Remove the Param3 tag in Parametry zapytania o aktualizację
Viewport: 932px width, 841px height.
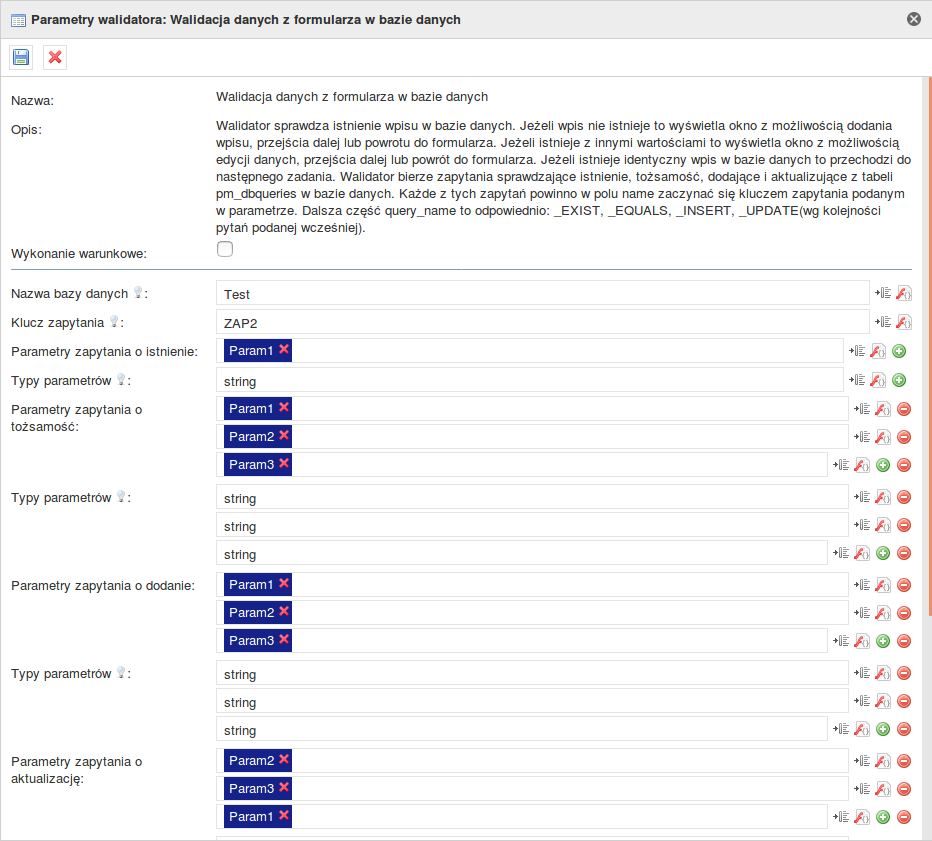[285, 788]
